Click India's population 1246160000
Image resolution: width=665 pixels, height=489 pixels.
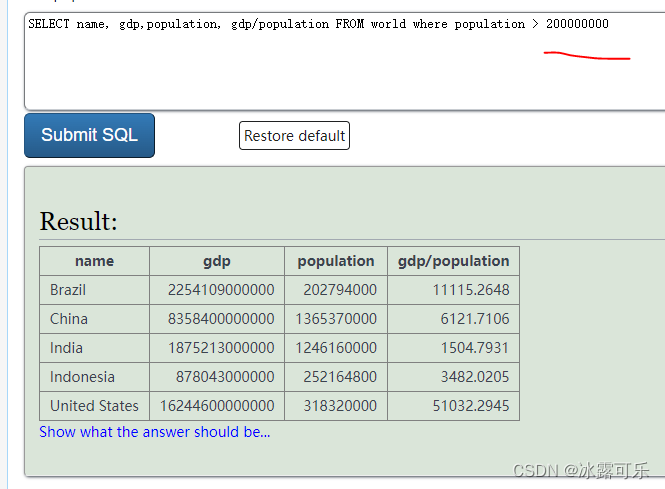(x=336, y=348)
